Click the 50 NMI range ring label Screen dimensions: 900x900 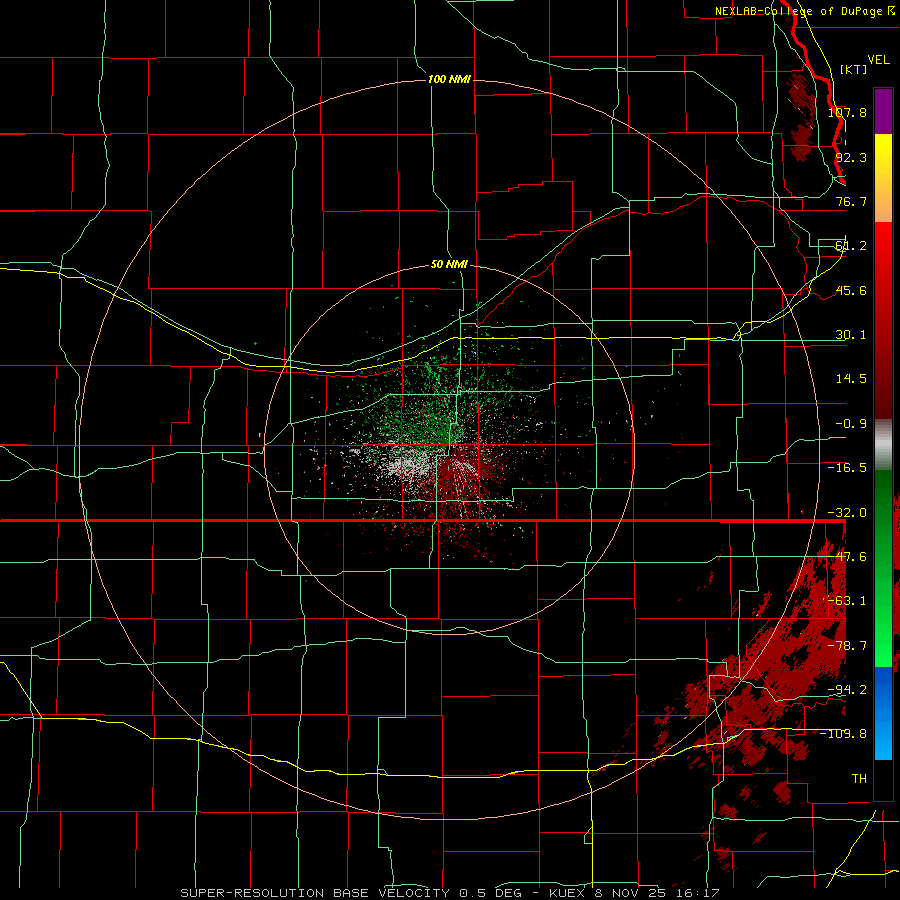449,265
